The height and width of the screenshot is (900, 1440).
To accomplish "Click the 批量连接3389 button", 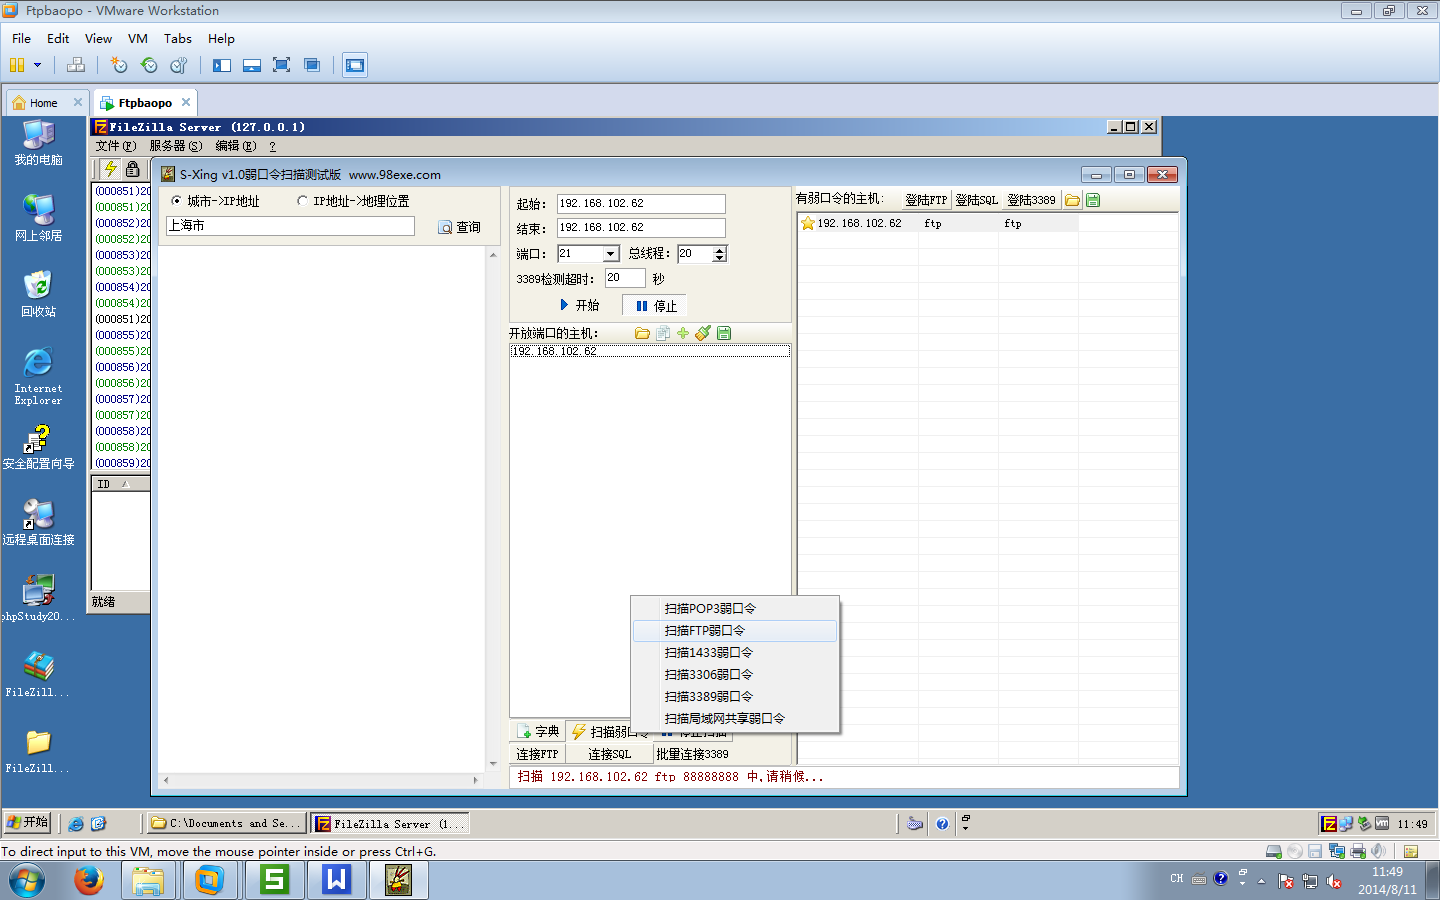I will [x=692, y=754].
